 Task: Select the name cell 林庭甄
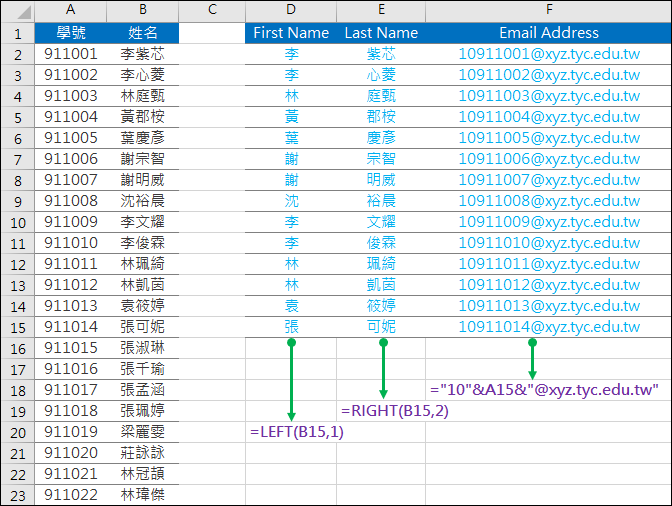tap(143, 96)
